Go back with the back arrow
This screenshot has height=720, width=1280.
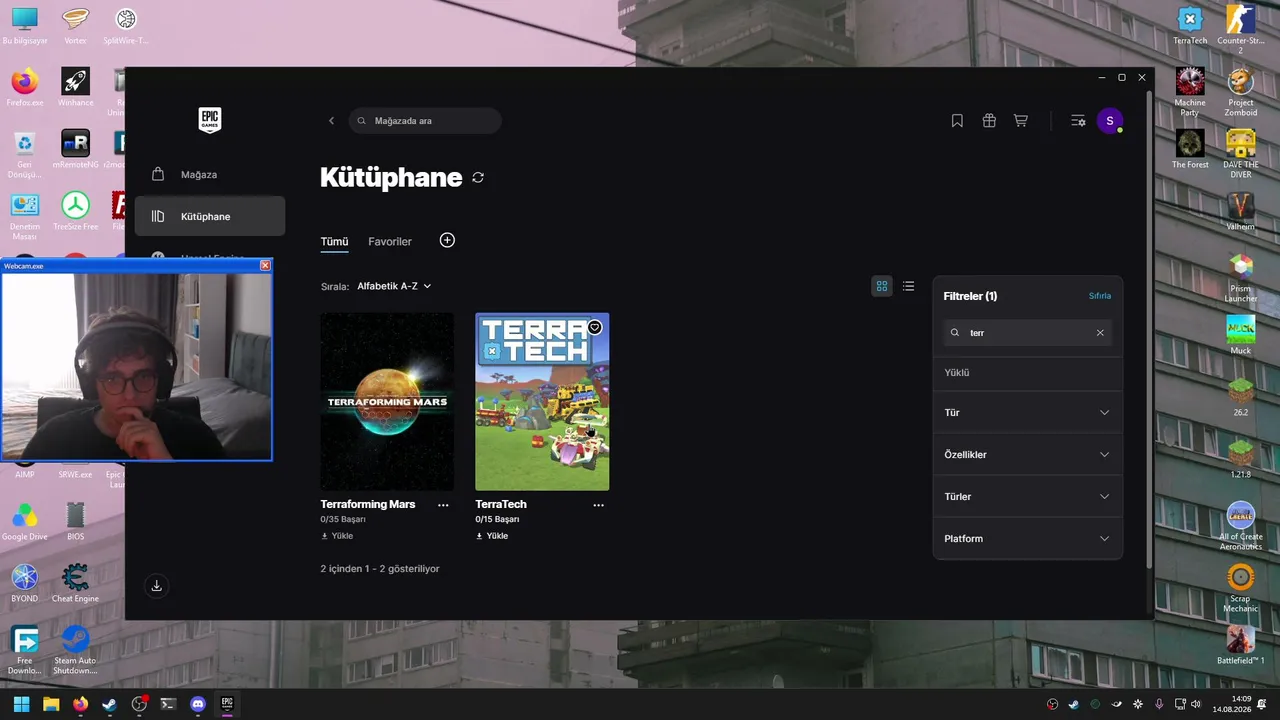click(x=332, y=121)
